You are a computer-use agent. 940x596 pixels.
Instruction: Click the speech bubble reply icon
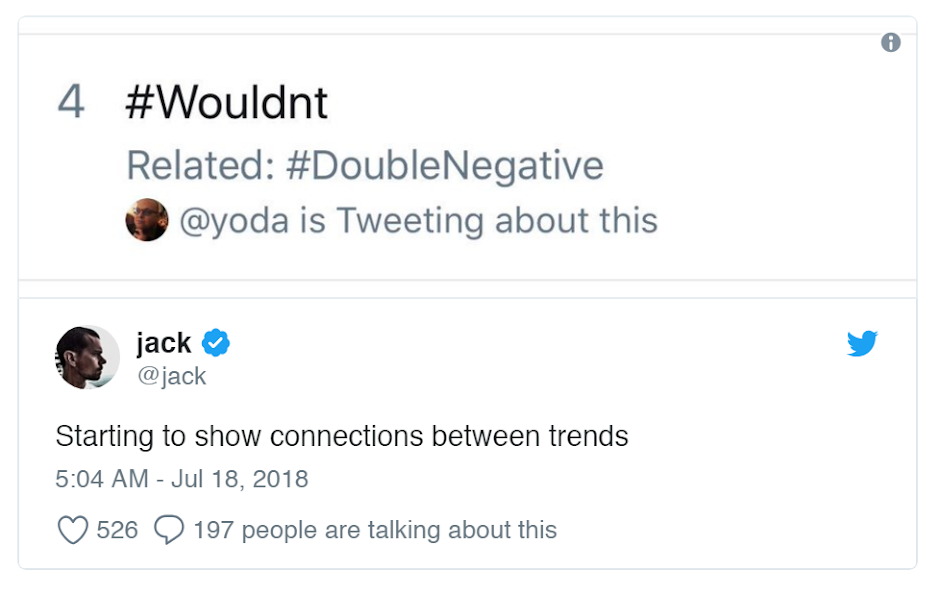click(x=169, y=529)
